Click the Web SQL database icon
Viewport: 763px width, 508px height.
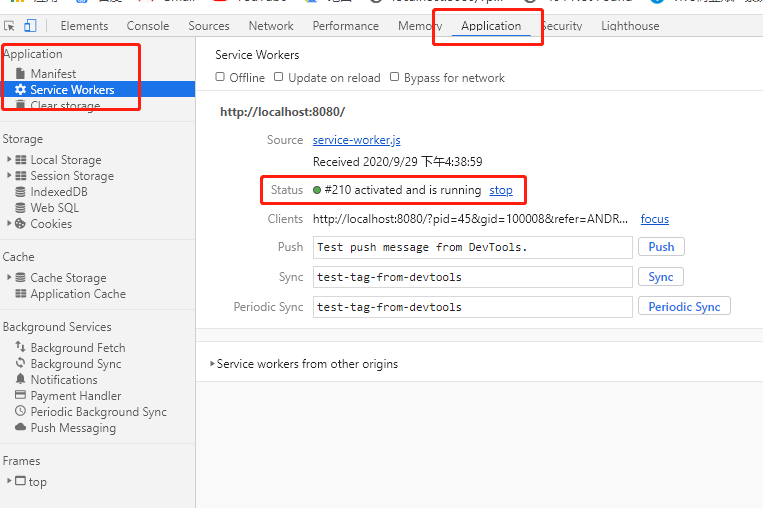pyautogui.click(x=20, y=208)
